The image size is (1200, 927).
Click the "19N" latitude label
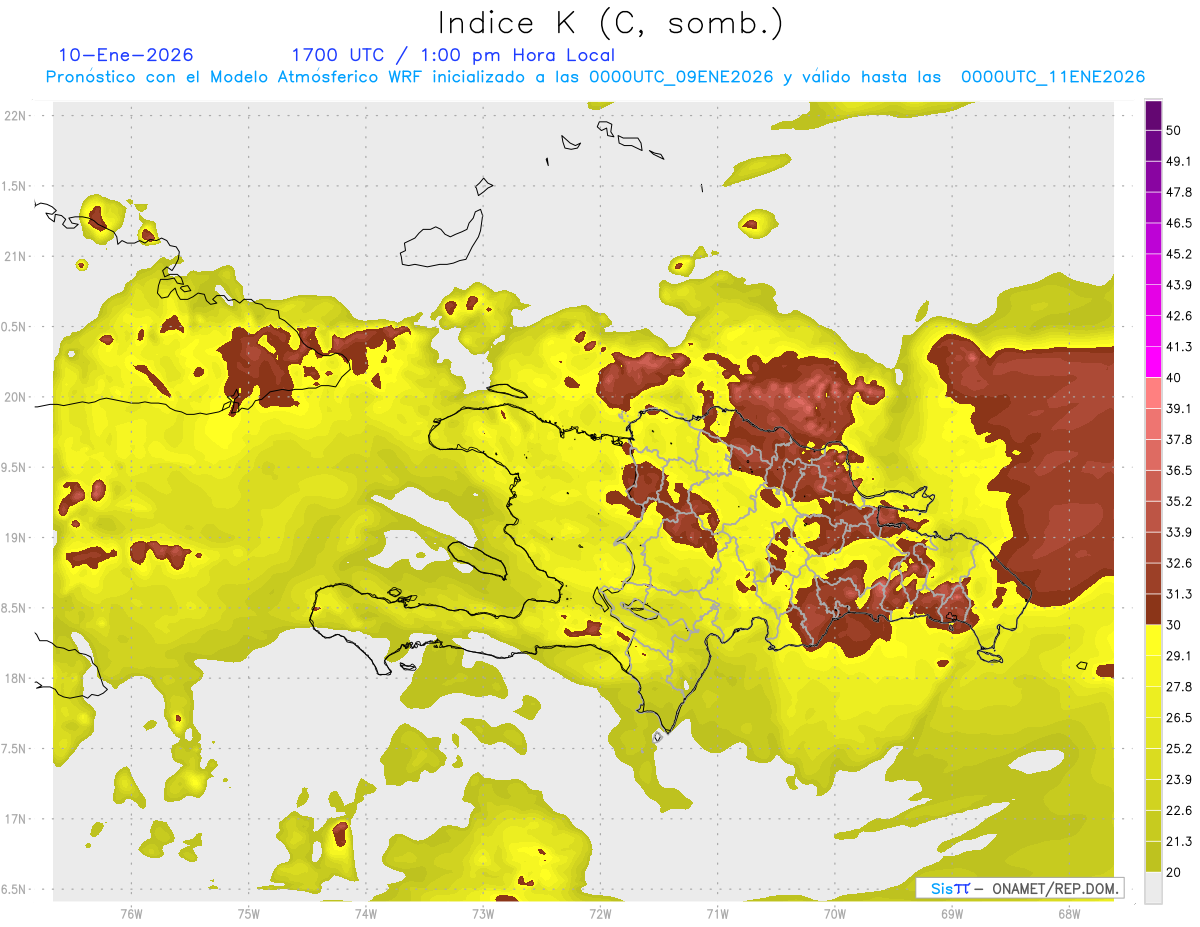click(x=15, y=537)
